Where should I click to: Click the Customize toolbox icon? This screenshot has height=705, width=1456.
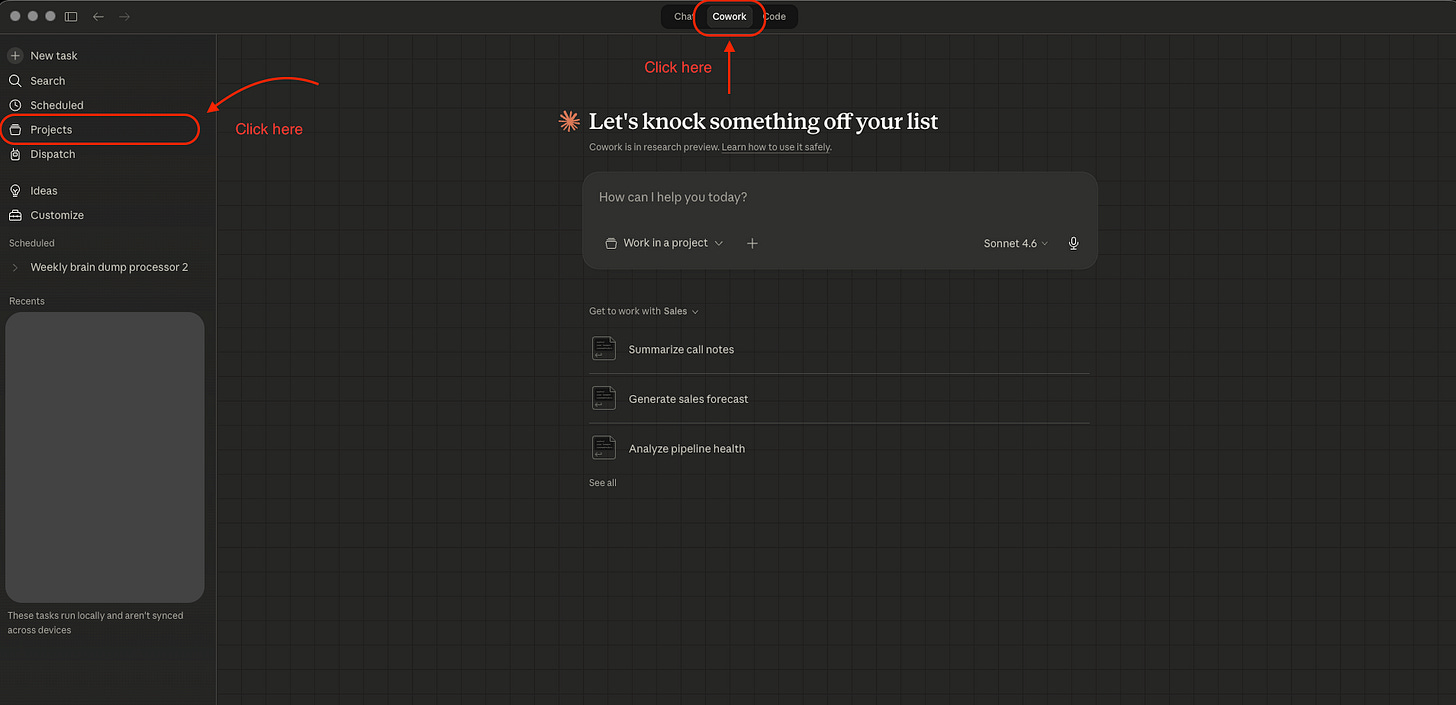pos(15,215)
